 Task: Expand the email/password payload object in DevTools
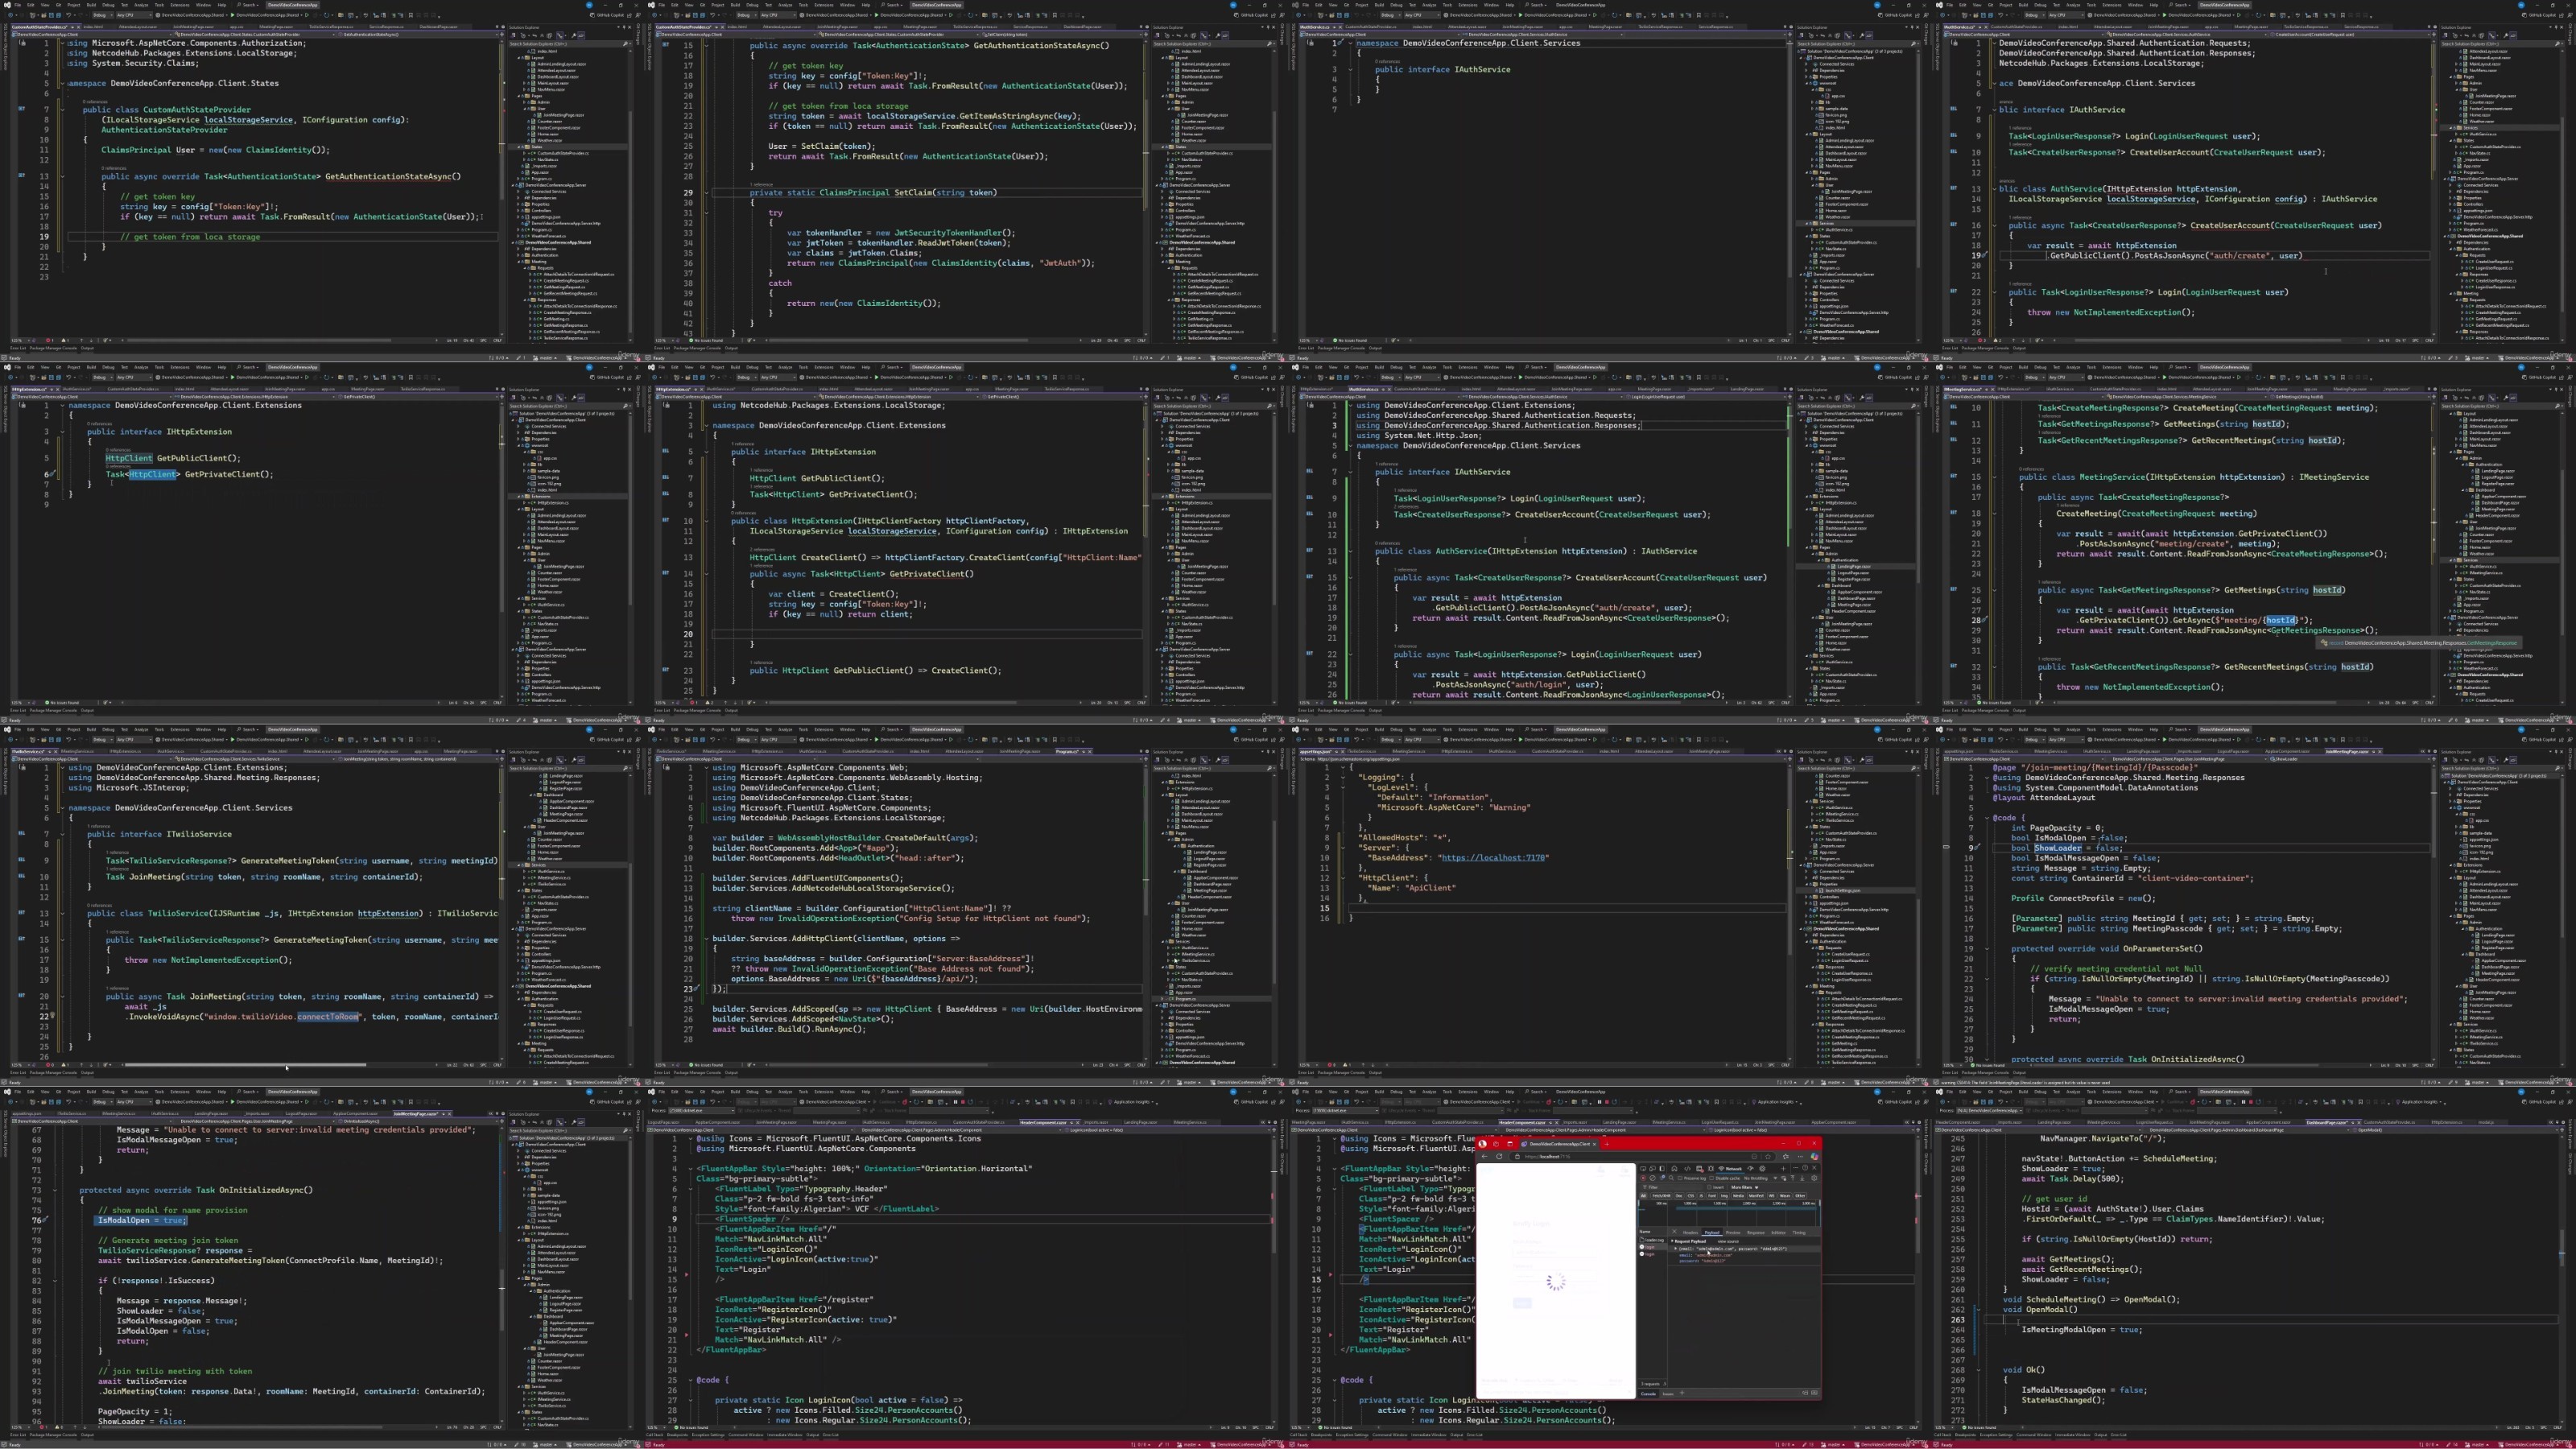pos(1676,1249)
